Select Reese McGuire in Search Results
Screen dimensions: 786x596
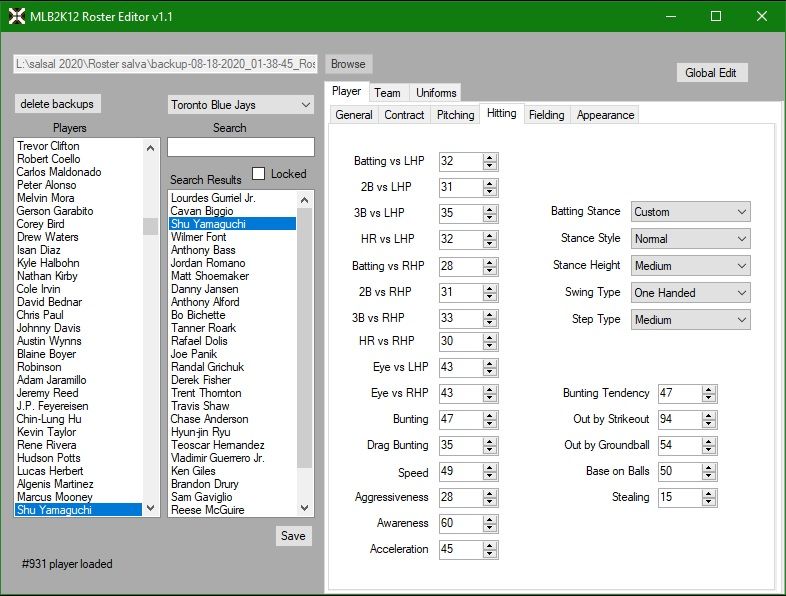[233, 510]
